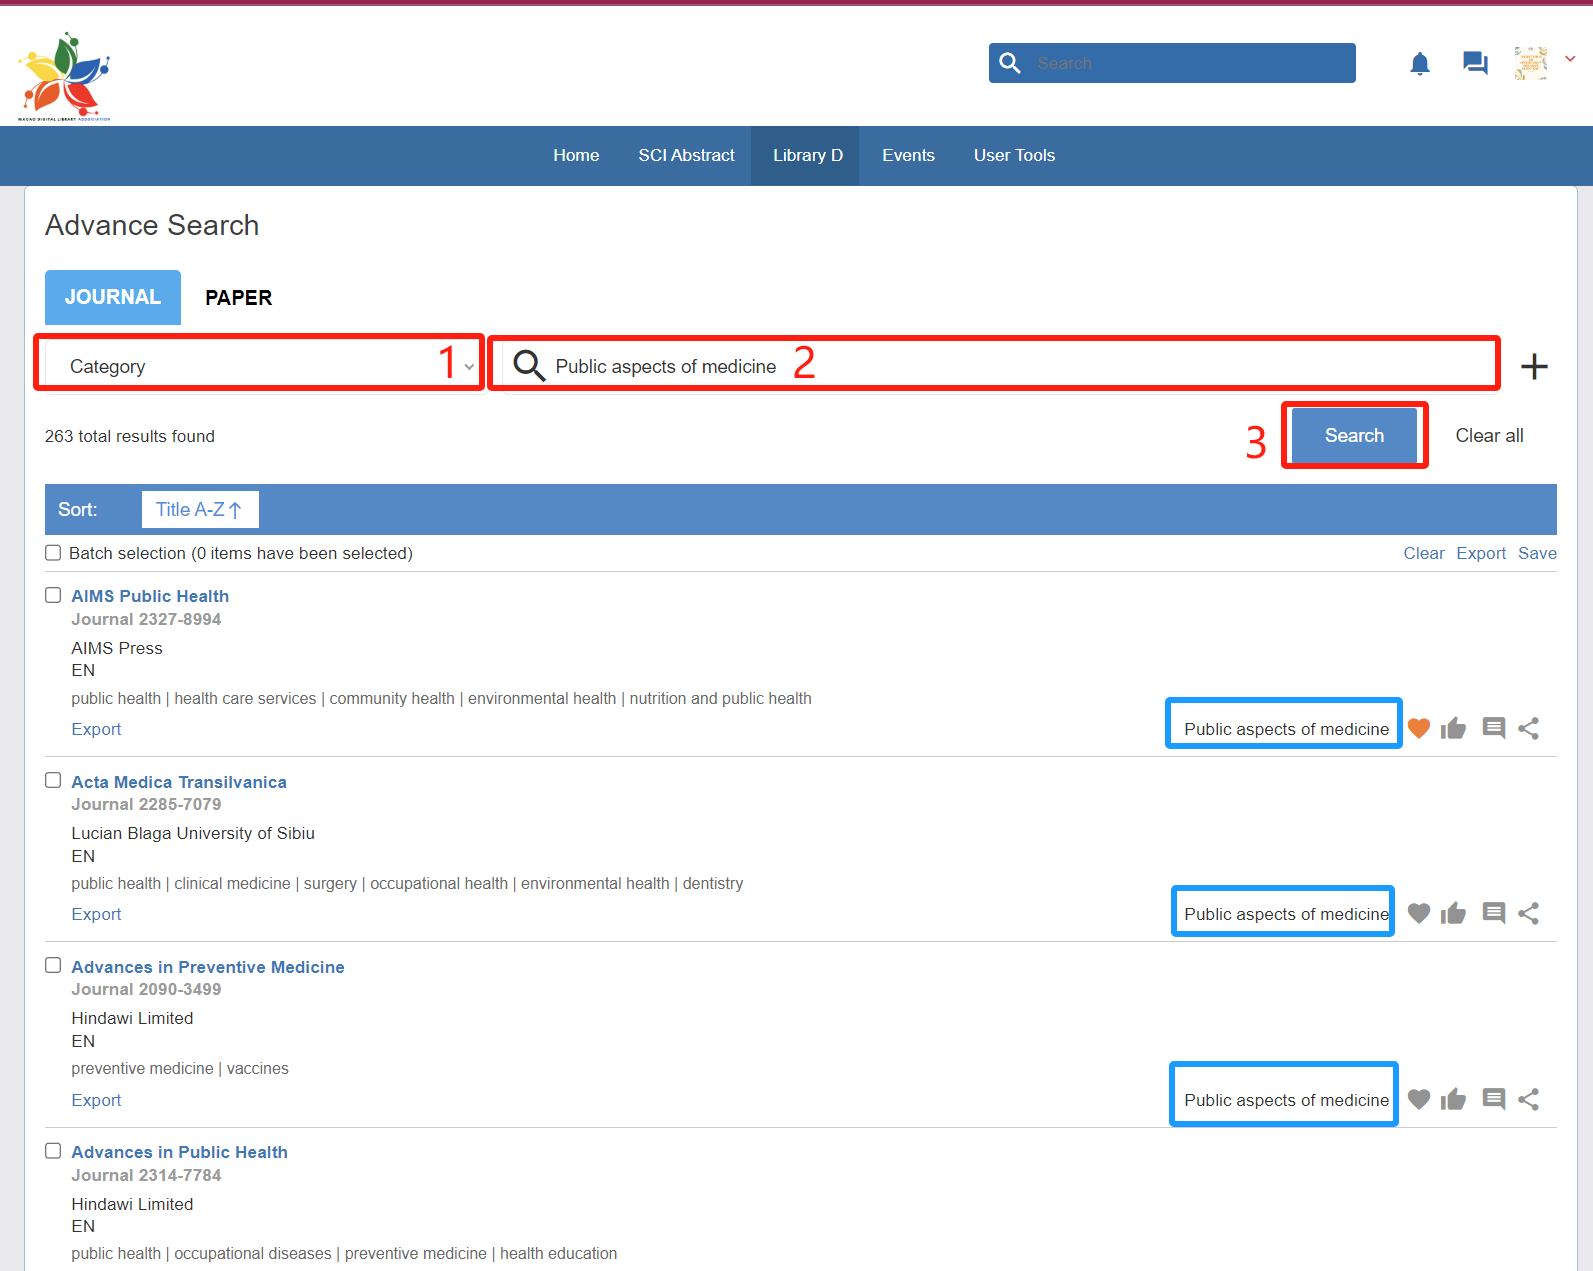
Task: Open the Category field dropdown
Action: (x=260, y=367)
